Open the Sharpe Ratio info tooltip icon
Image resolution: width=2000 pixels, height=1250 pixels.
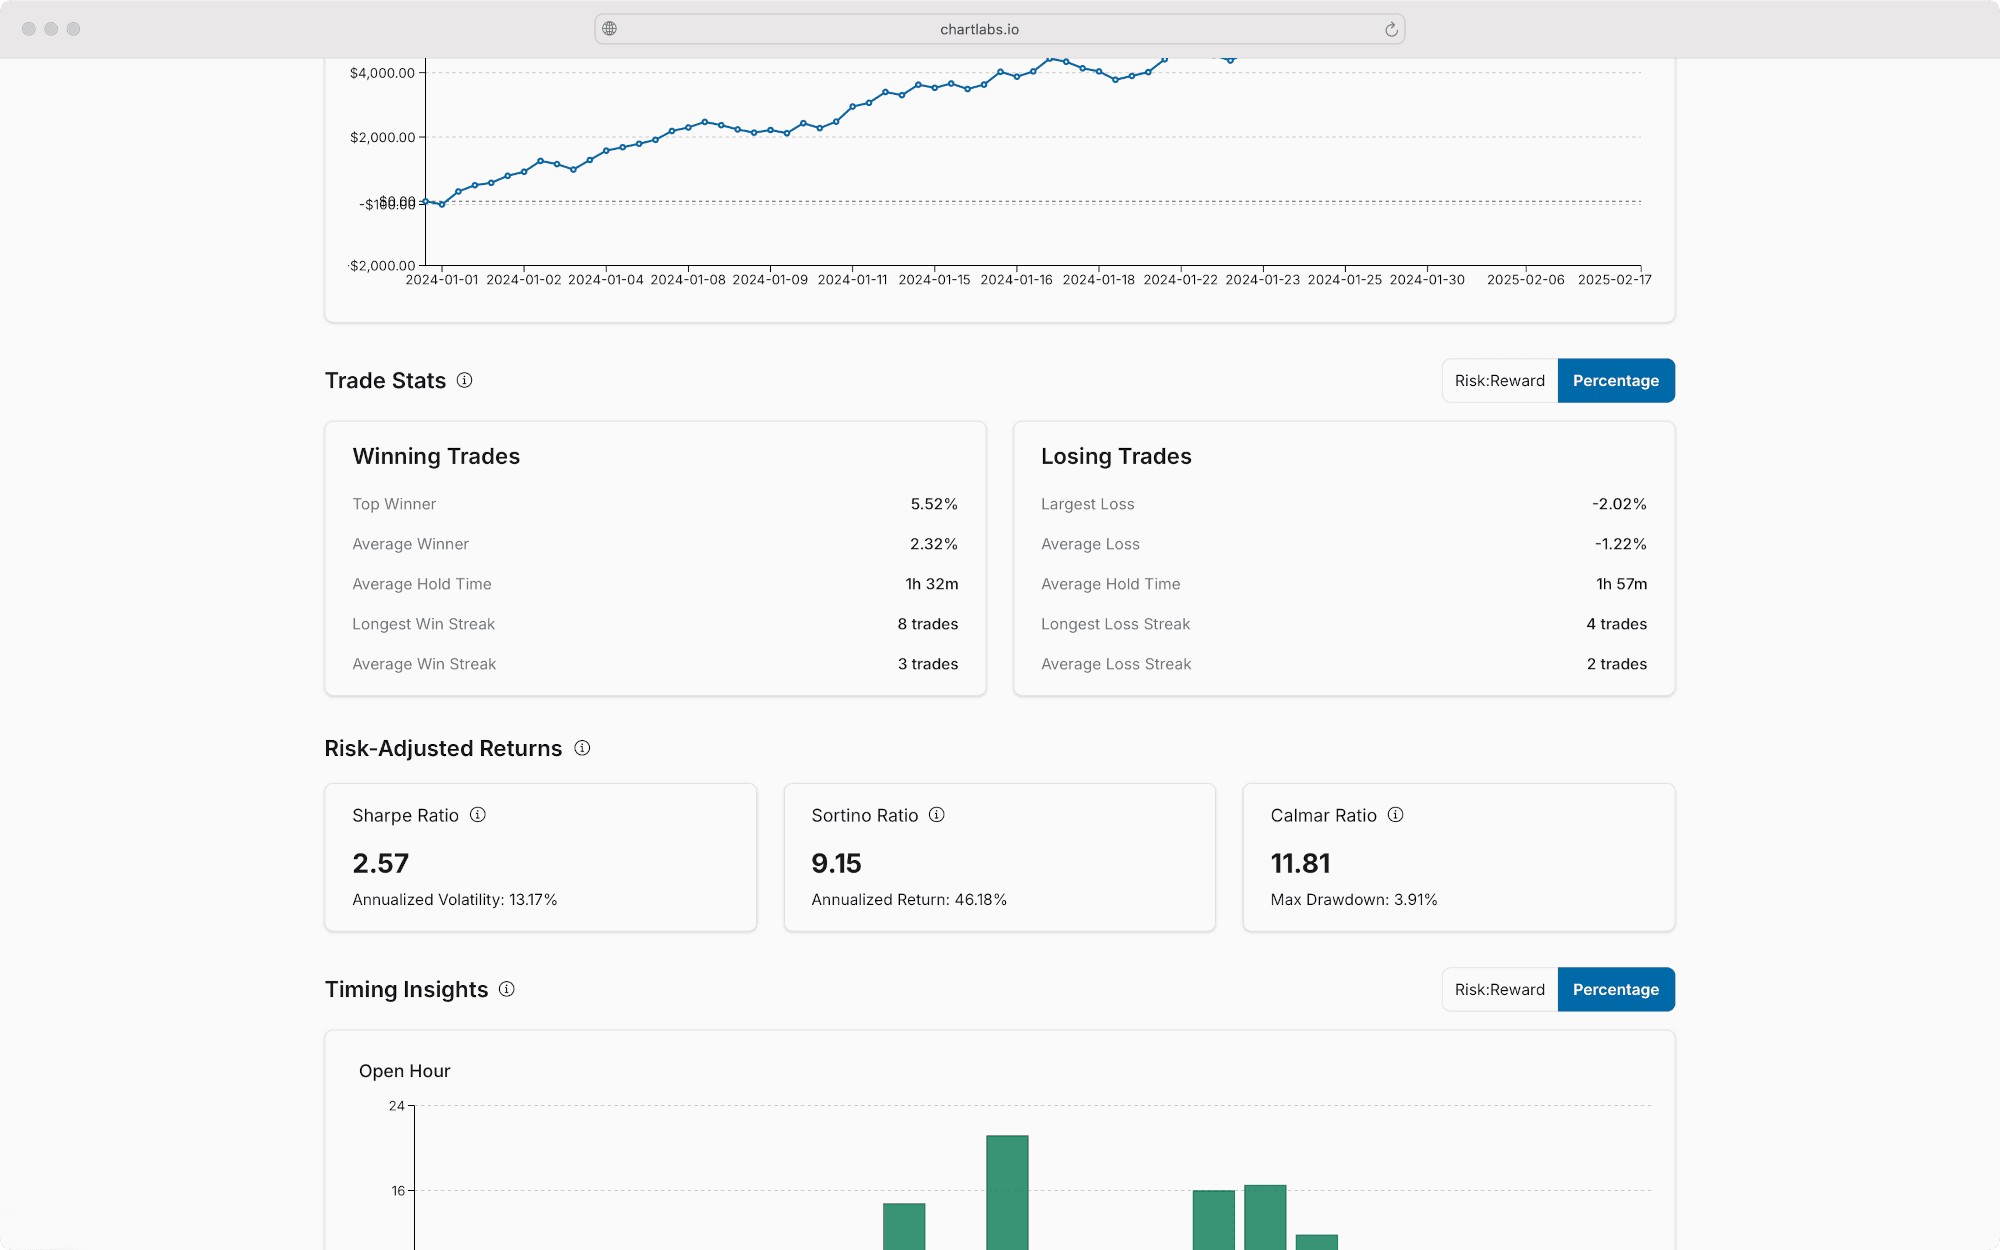(478, 815)
